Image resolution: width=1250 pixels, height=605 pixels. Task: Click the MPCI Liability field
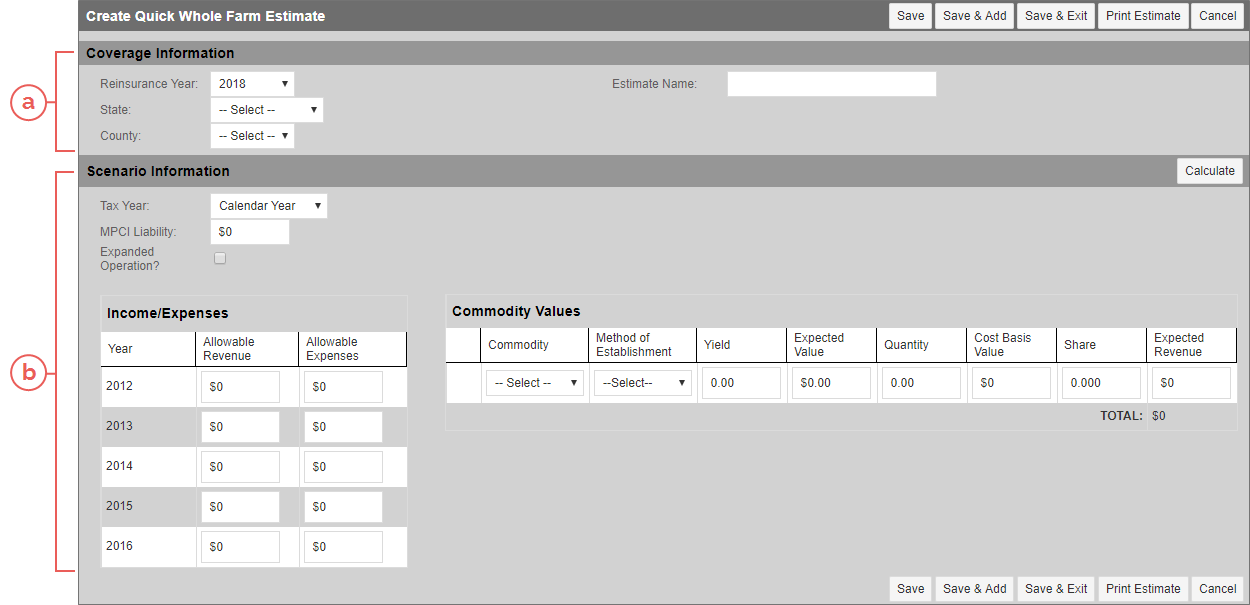tap(249, 231)
